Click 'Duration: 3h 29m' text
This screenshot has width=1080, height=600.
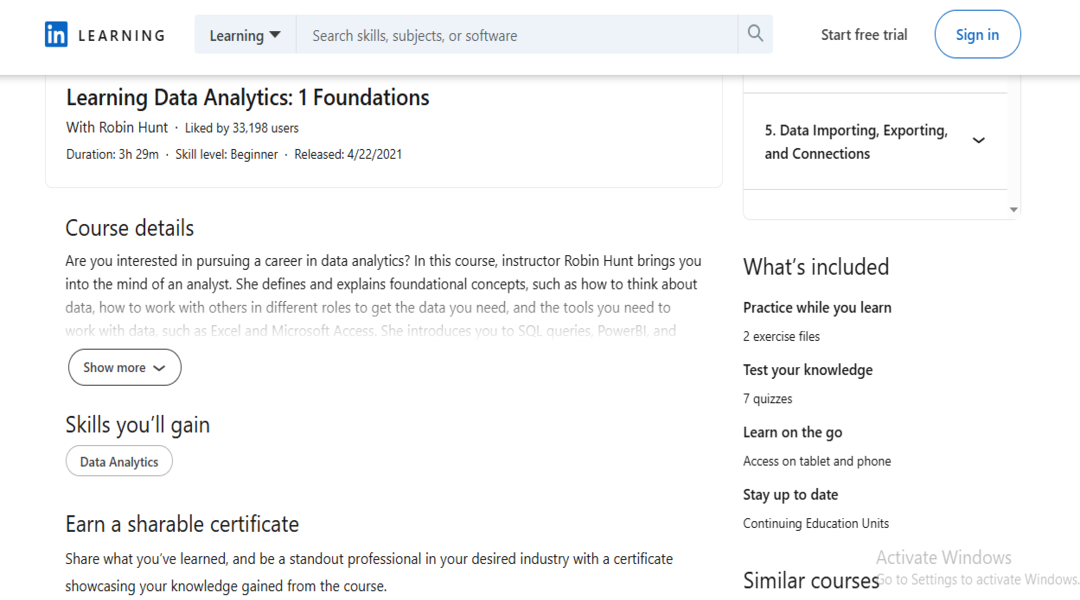point(112,154)
